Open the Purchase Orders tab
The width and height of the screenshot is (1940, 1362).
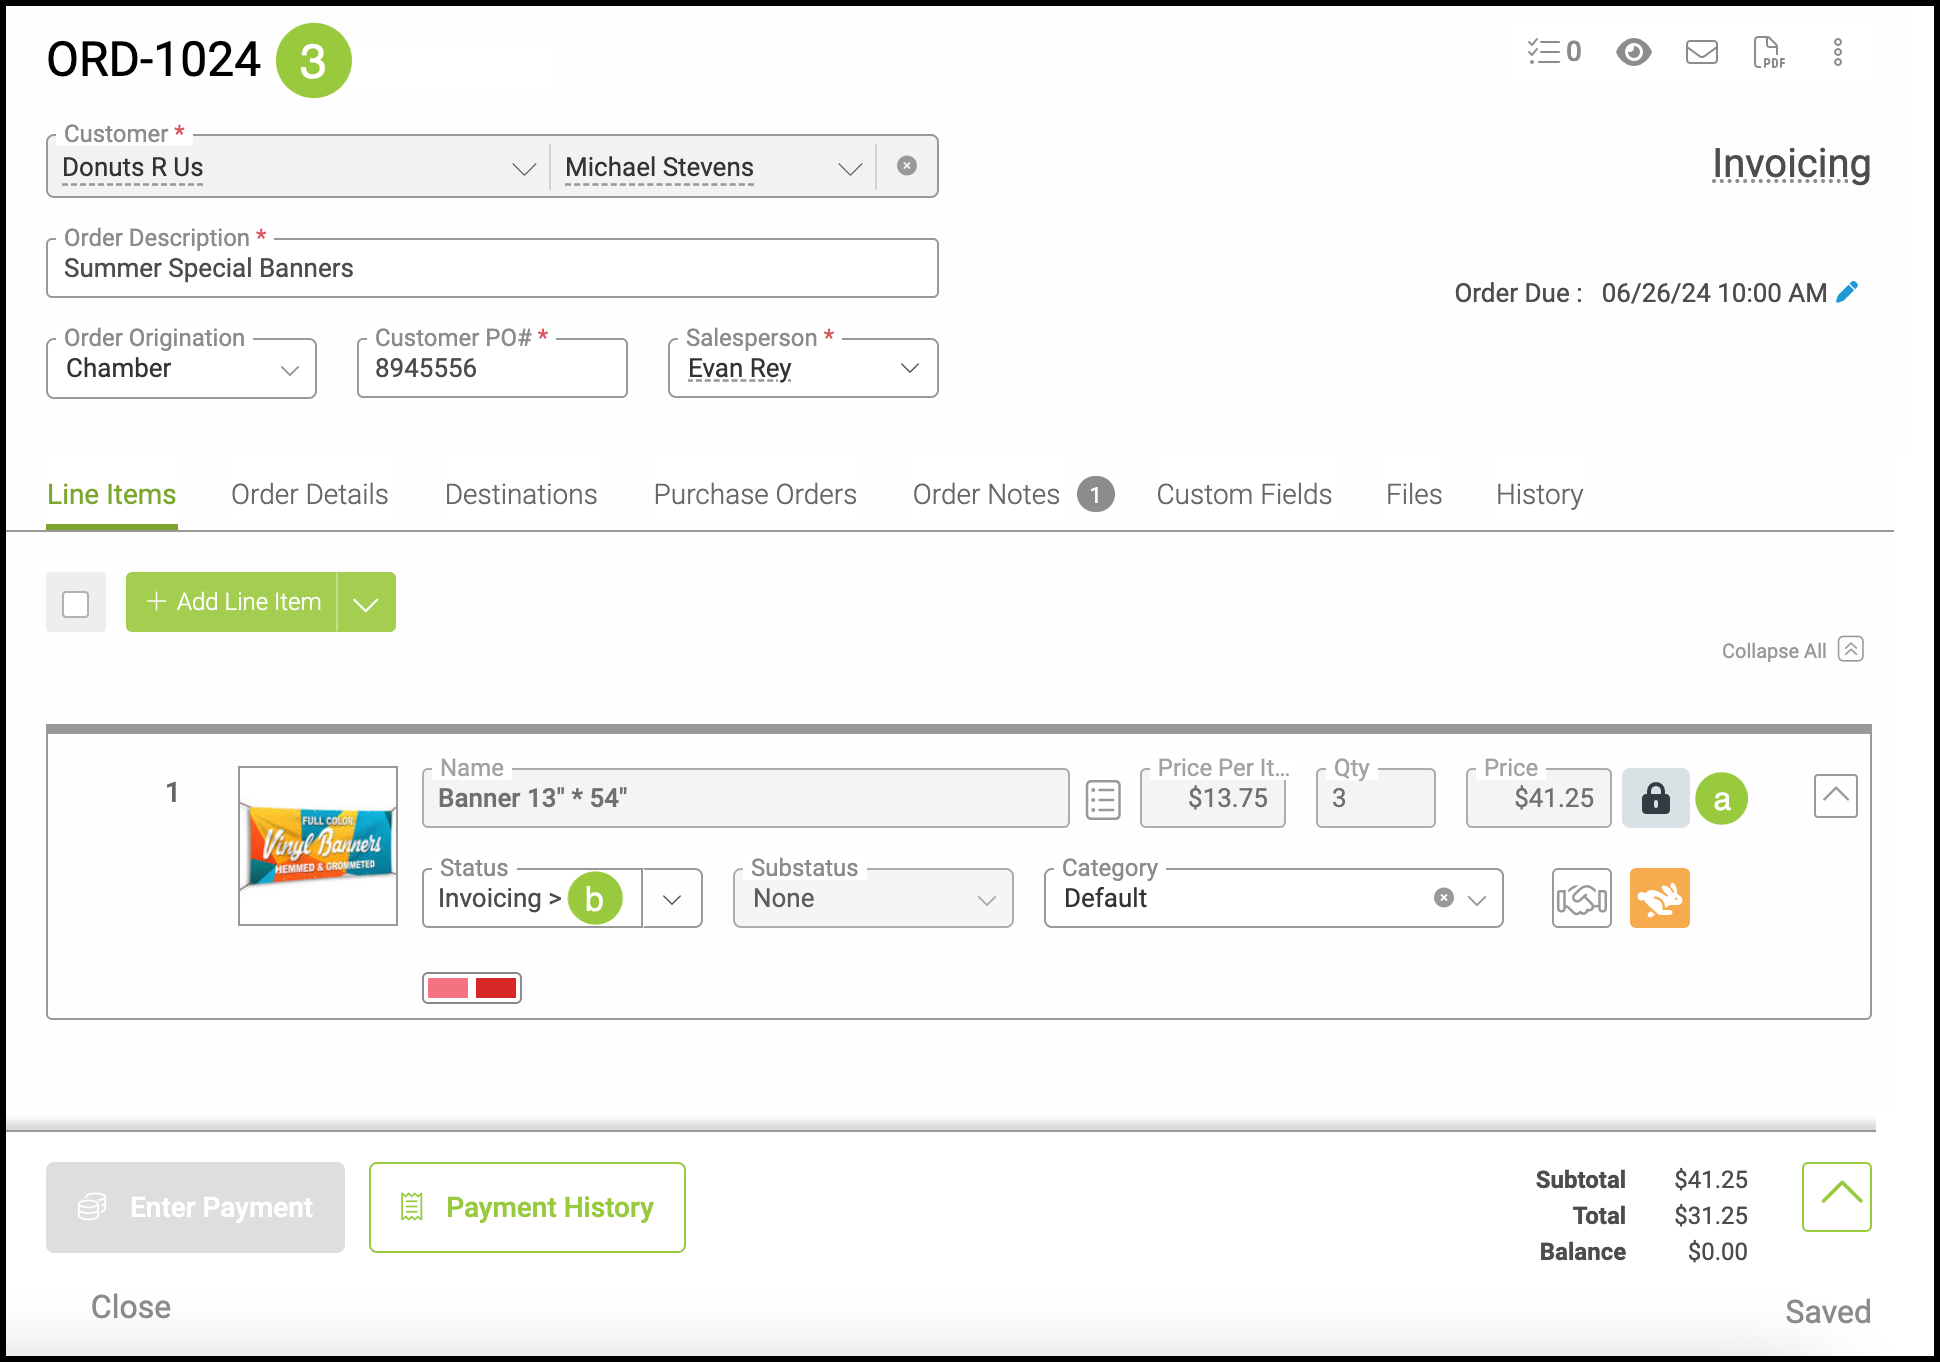755,495
